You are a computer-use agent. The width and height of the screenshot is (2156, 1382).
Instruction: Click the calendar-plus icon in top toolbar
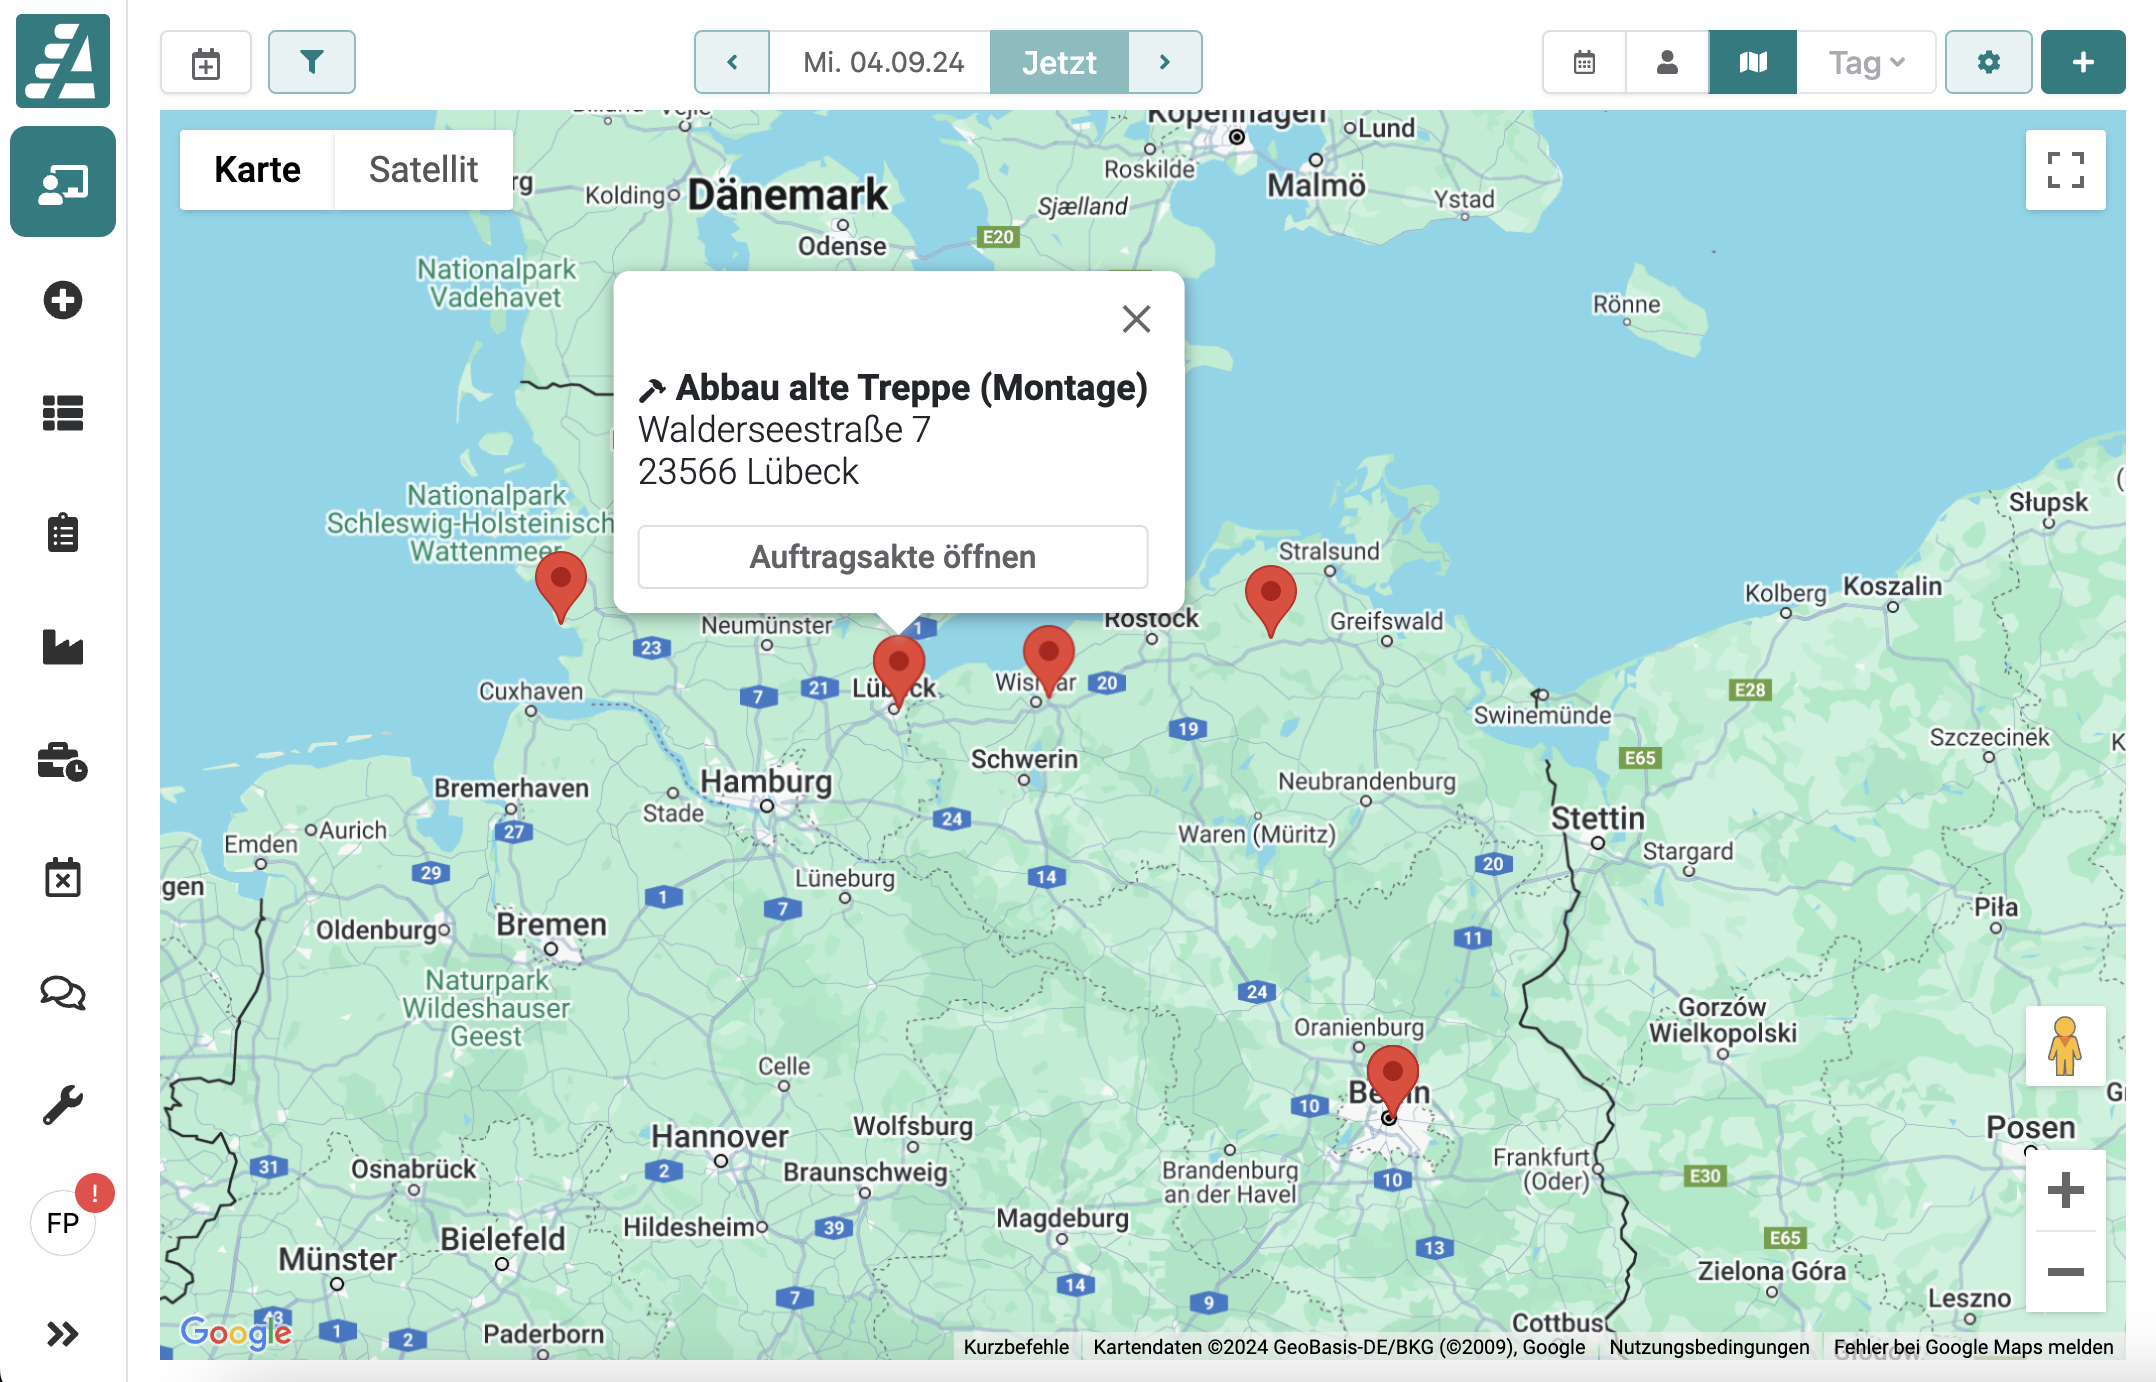click(x=206, y=63)
